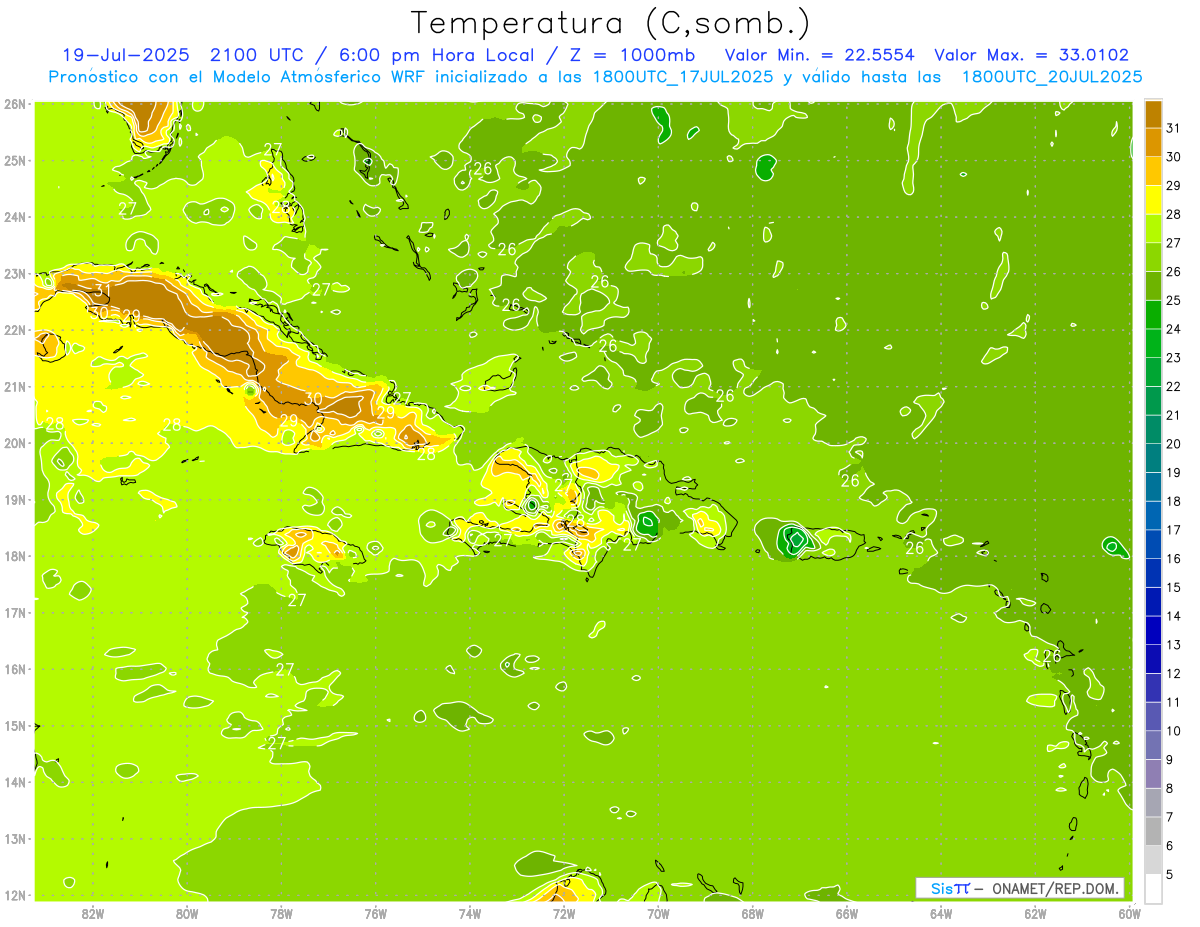The height and width of the screenshot is (927, 1200).
Task: Click the '31' contour label over western Cuba
Action: [x=102, y=291]
